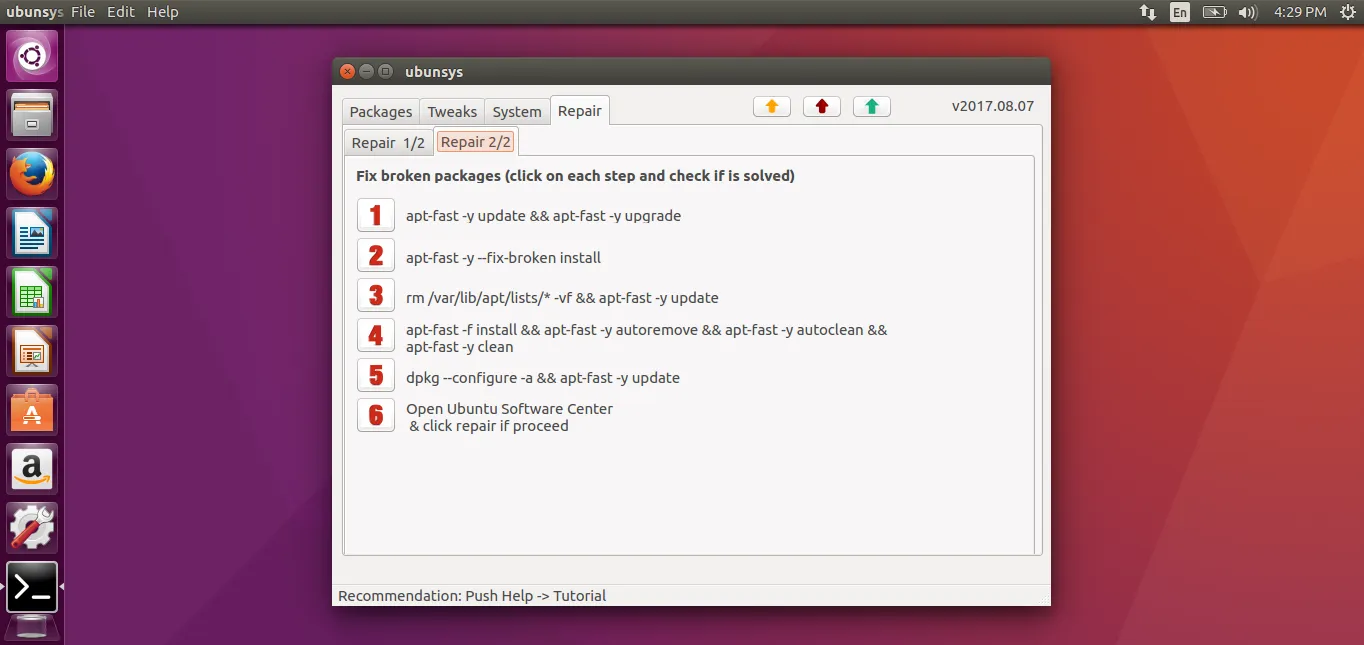Click step 3 remove apt lists icon
Screen dimensions: 1364x645
(376, 296)
